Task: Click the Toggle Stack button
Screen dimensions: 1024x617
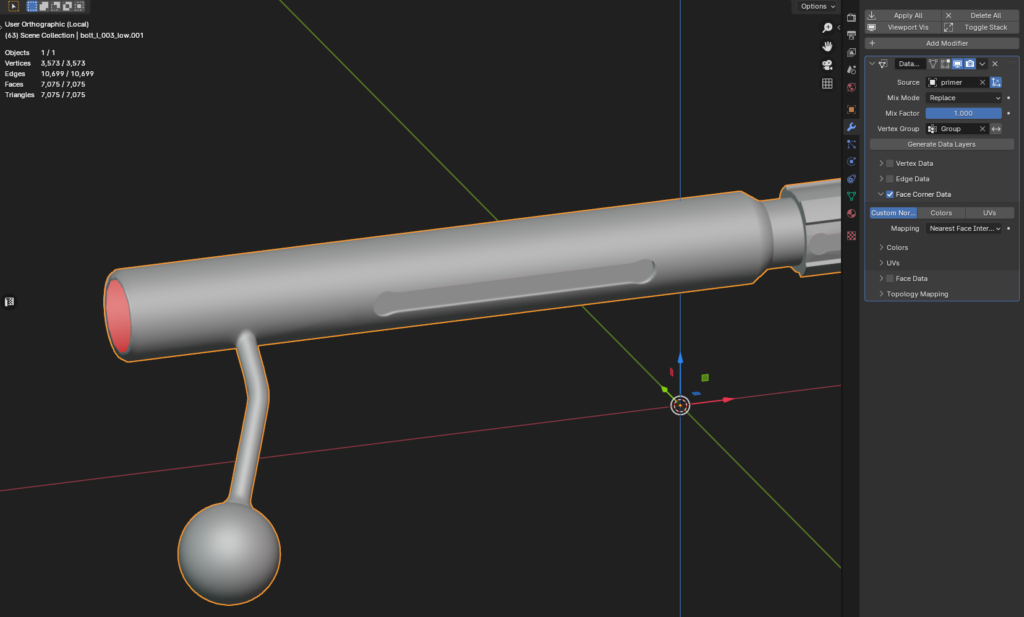Action: coord(980,27)
